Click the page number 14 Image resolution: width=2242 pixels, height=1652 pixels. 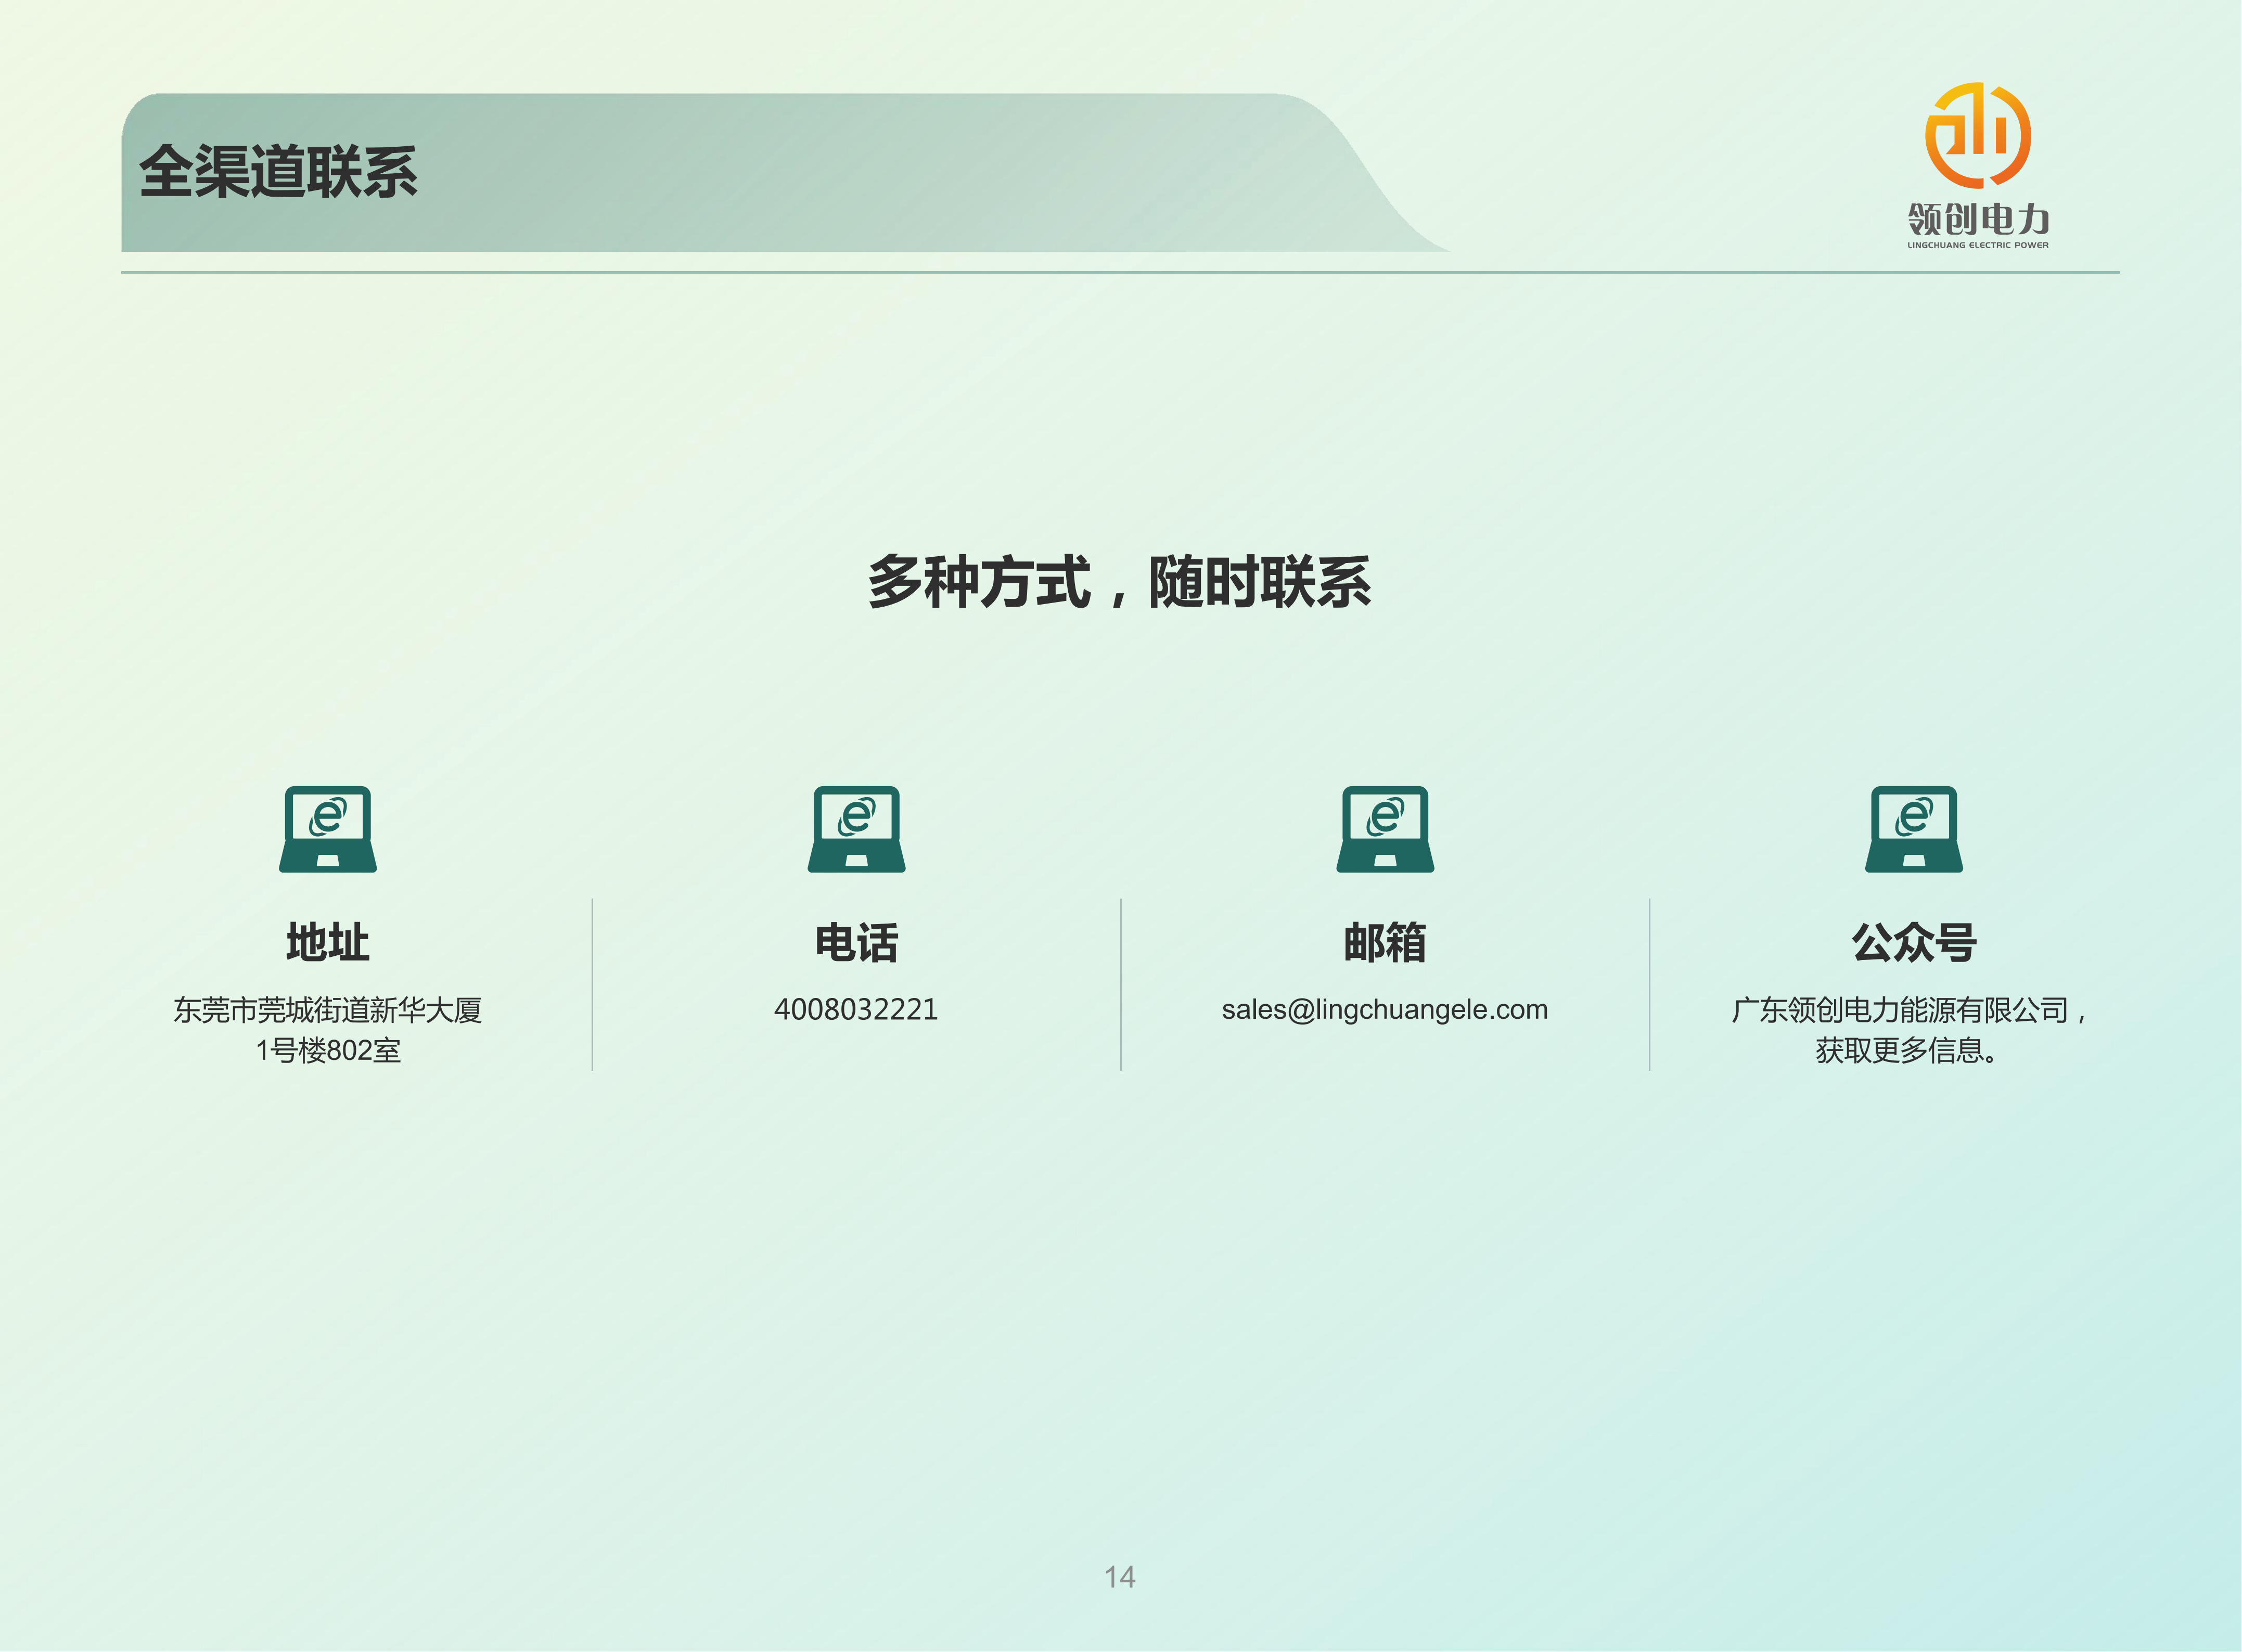(1120, 1577)
